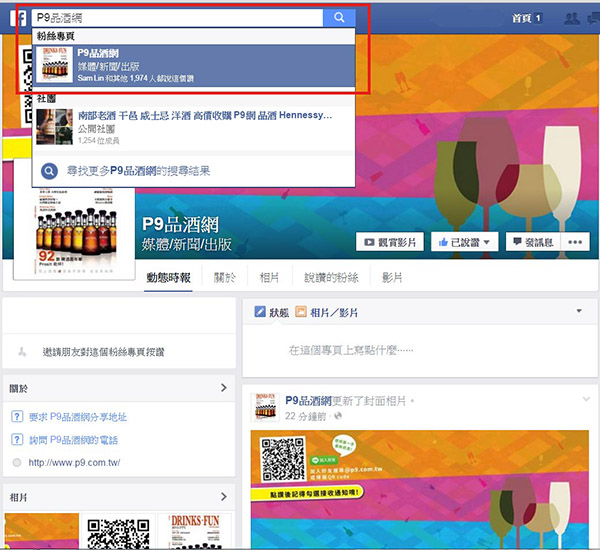Switch to the 關於 tab
Screen dimensions: 600x550
tap(225, 277)
